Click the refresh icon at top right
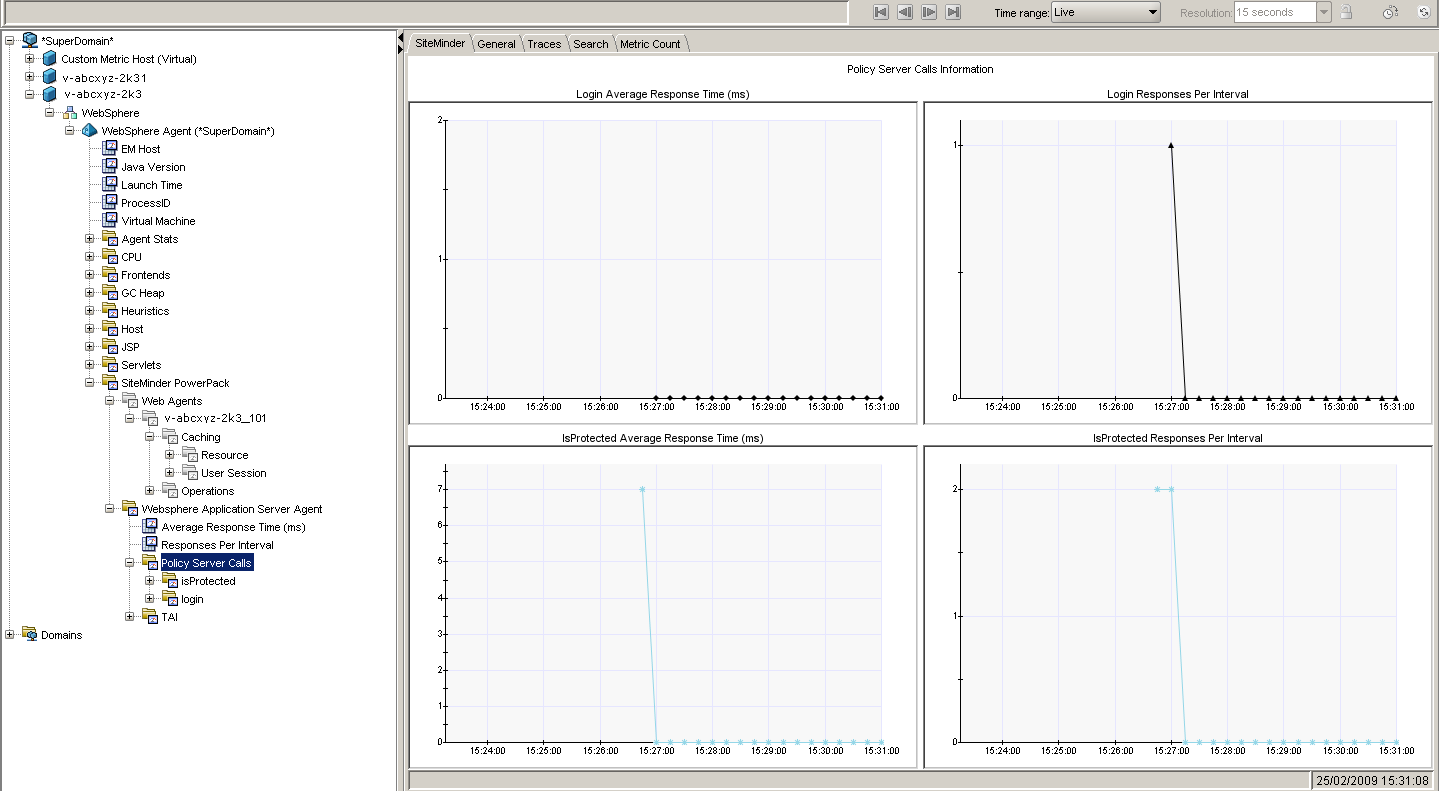This screenshot has width=1440, height=791. pos(1423,13)
